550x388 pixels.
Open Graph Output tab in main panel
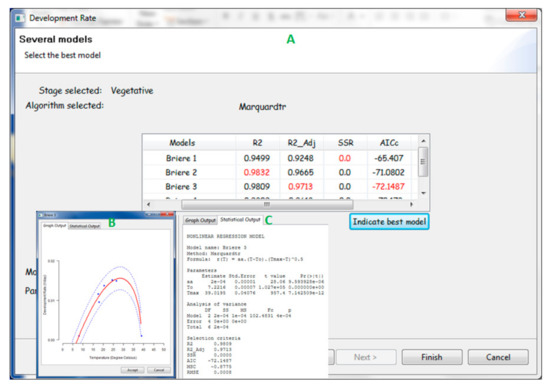(x=200, y=220)
